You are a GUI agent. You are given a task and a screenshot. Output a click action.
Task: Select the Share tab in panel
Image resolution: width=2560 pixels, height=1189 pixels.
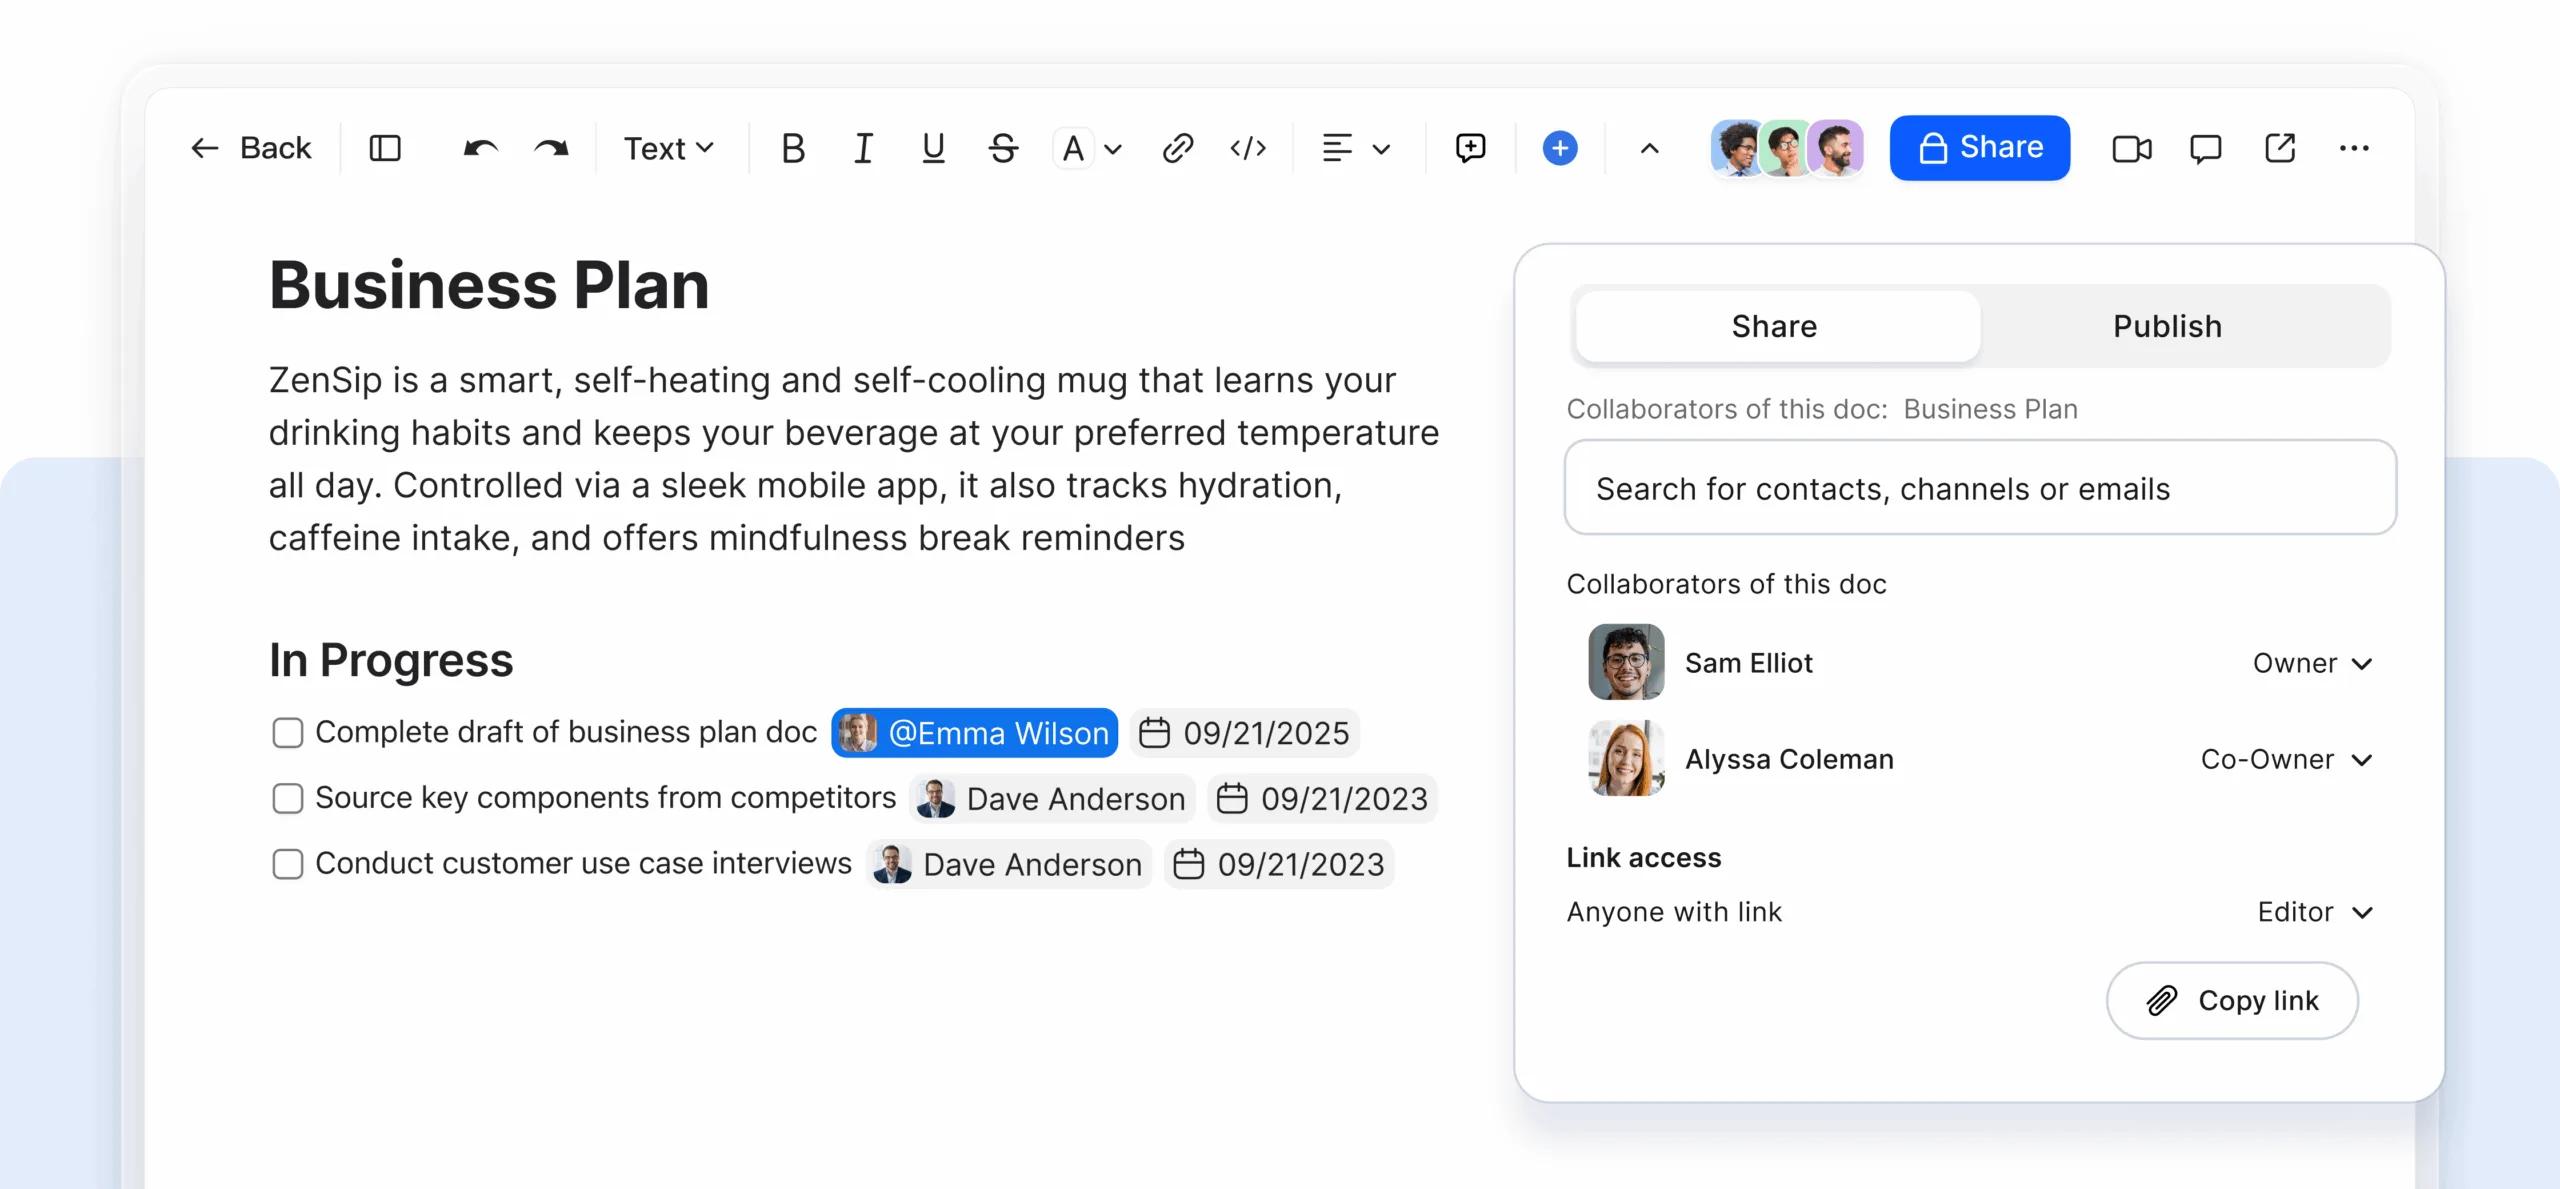[1774, 327]
